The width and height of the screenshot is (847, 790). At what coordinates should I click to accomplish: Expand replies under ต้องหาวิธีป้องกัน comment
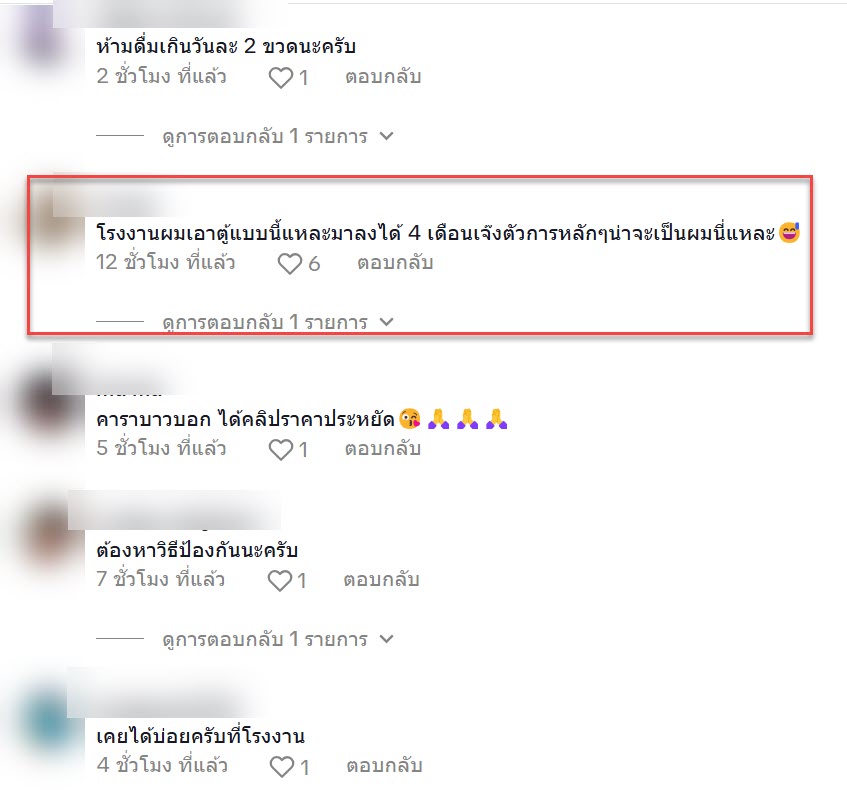click(278, 639)
